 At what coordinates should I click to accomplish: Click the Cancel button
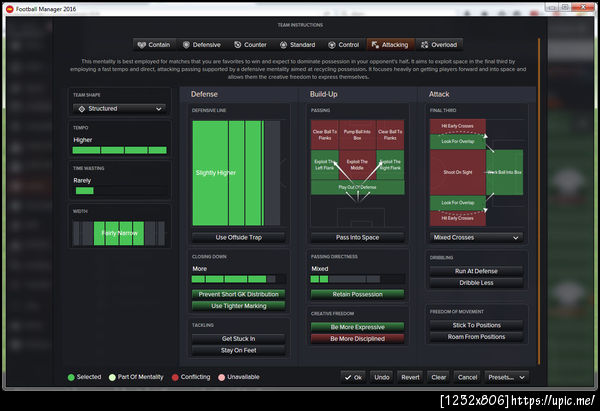[467, 377]
